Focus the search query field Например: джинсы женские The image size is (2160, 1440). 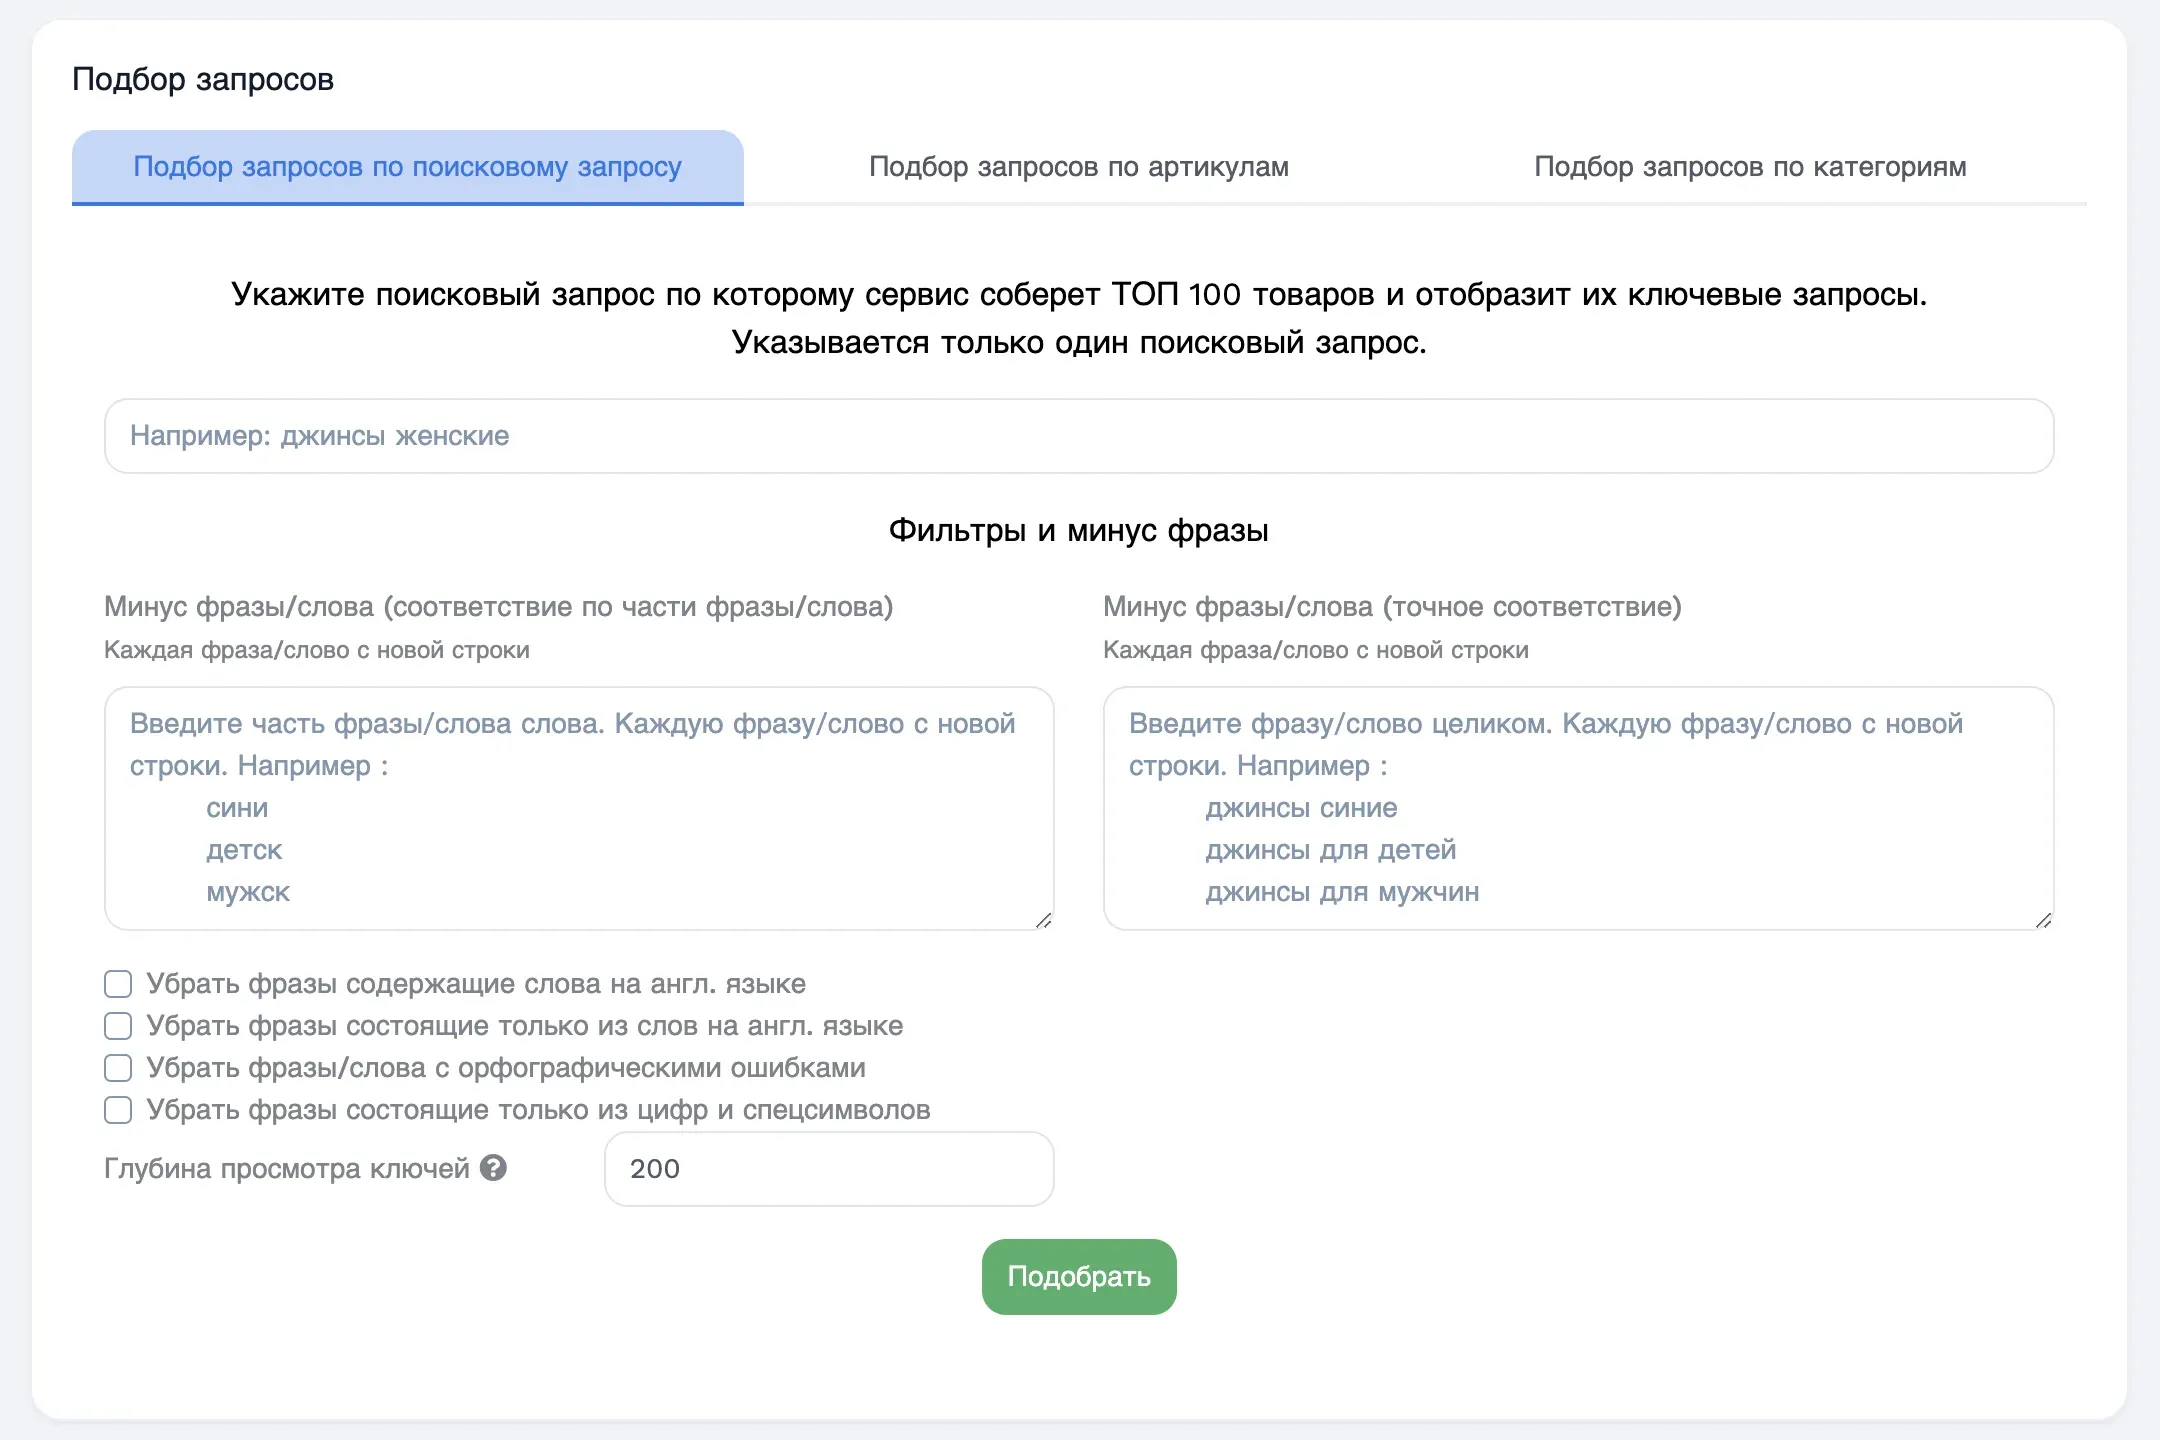pos(1079,436)
